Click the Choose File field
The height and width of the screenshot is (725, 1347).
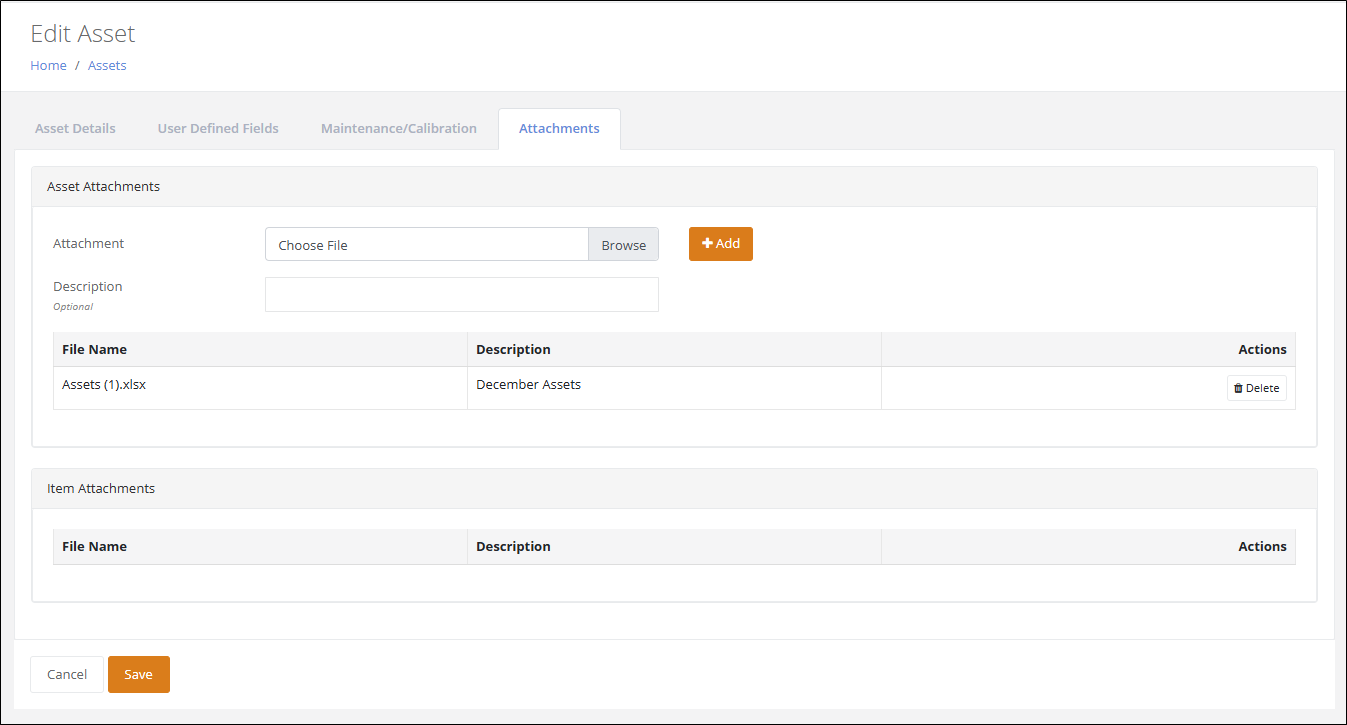tap(427, 245)
